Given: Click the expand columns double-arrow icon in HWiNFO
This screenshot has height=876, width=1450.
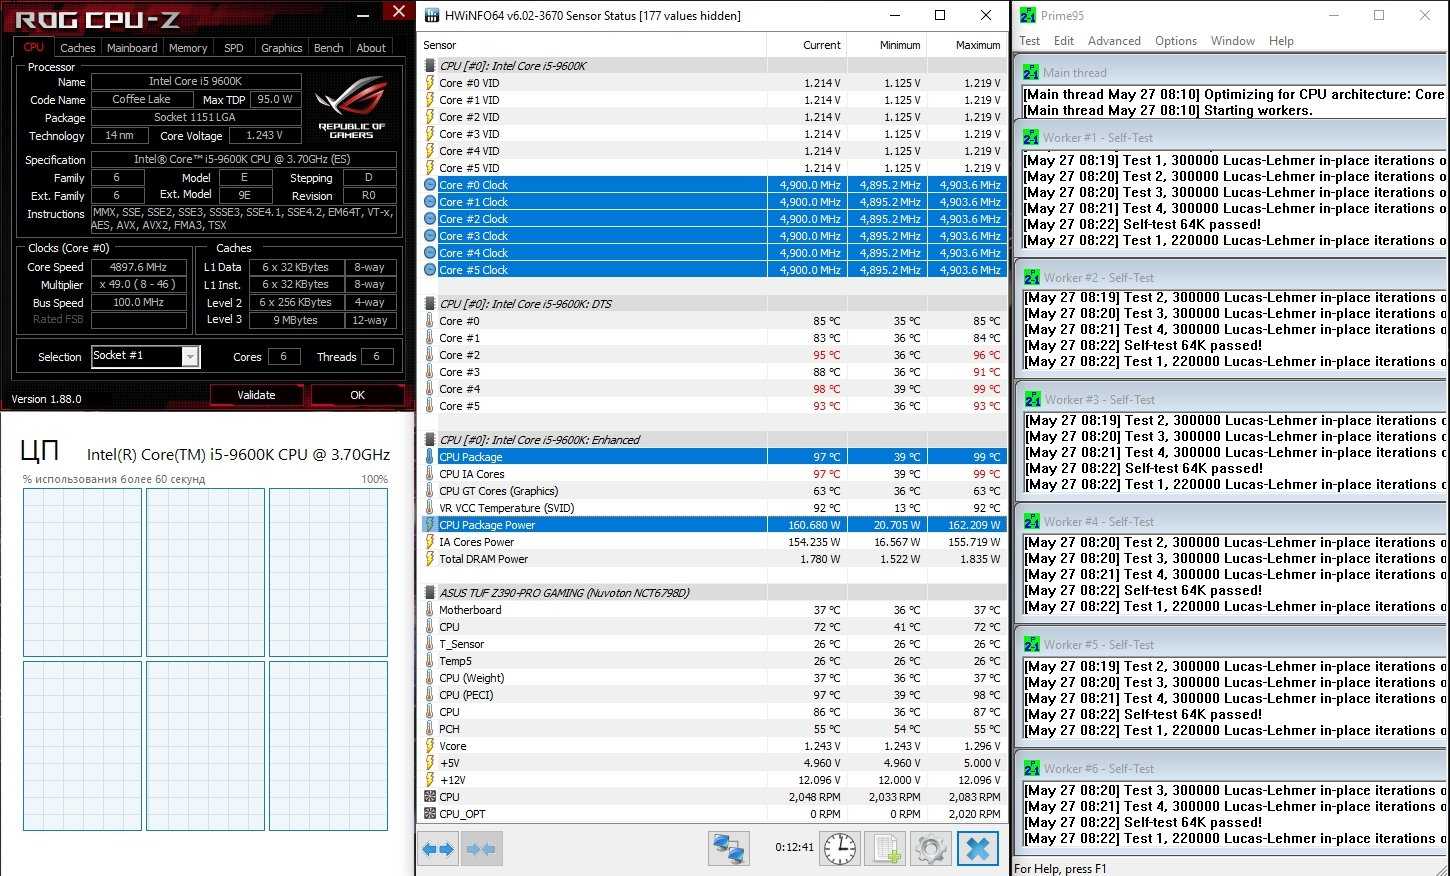Looking at the screenshot, I should [x=437, y=849].
